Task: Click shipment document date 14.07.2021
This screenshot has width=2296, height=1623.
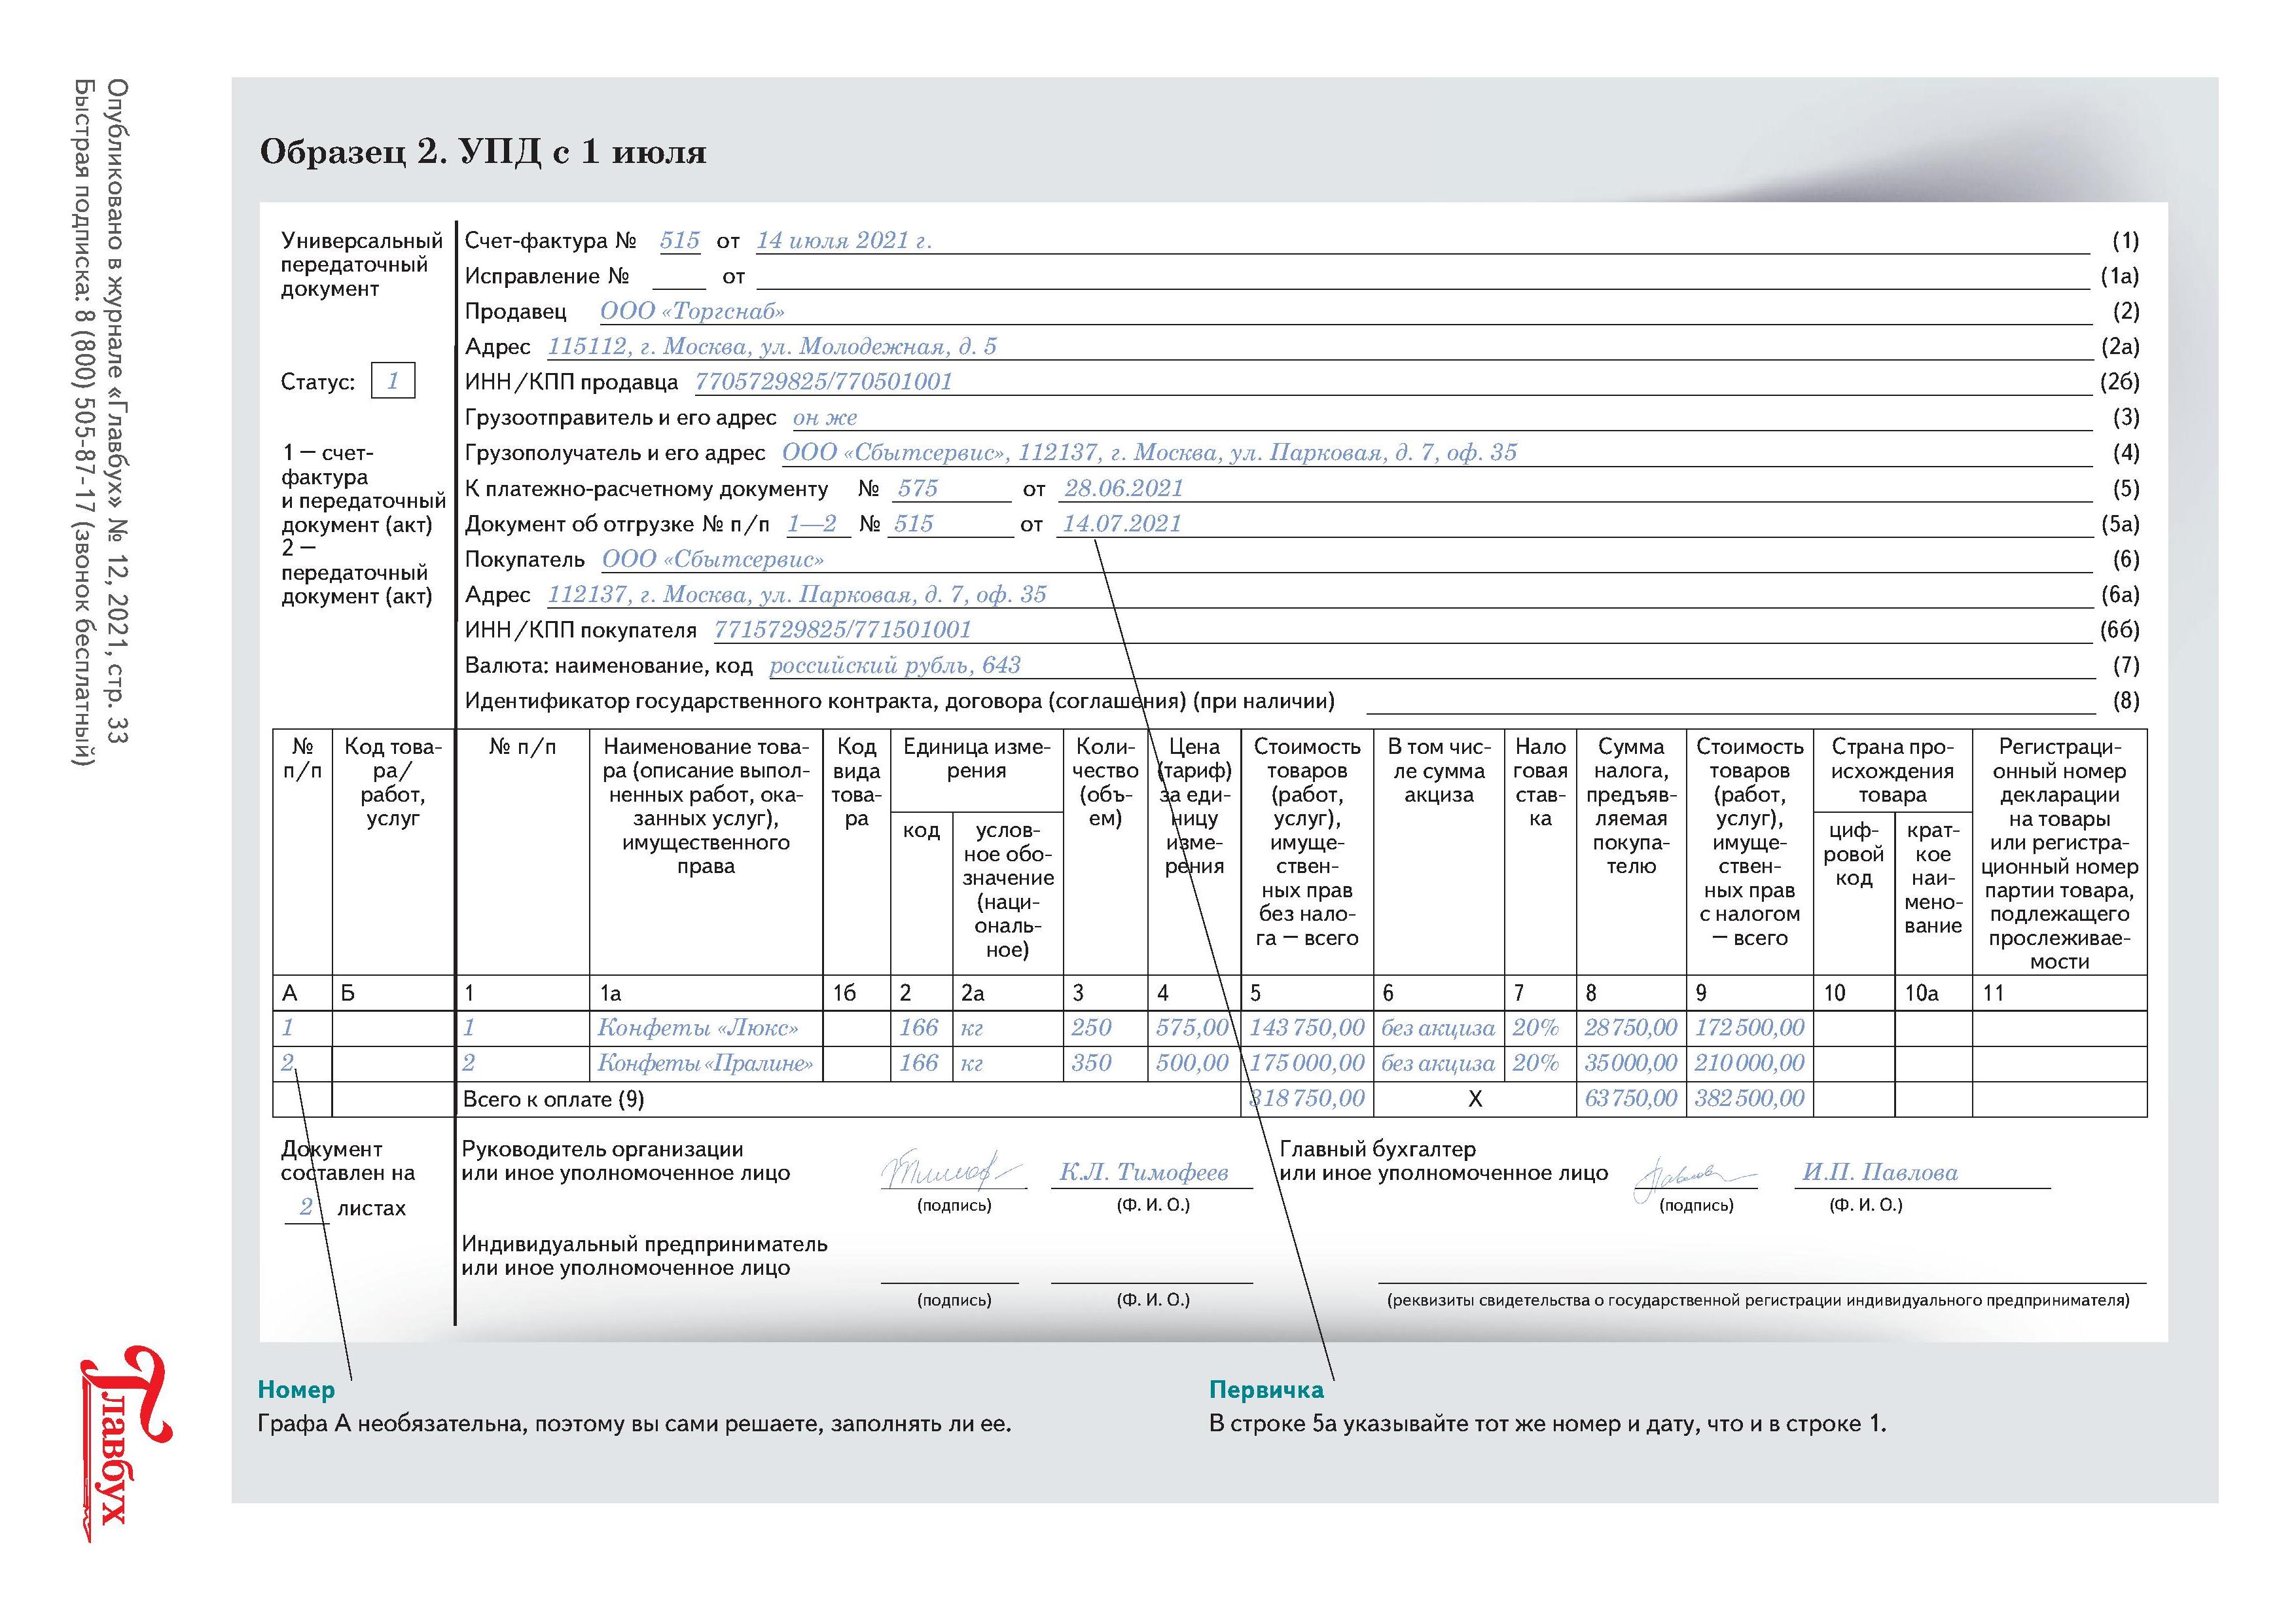Action: [1121, 524]
